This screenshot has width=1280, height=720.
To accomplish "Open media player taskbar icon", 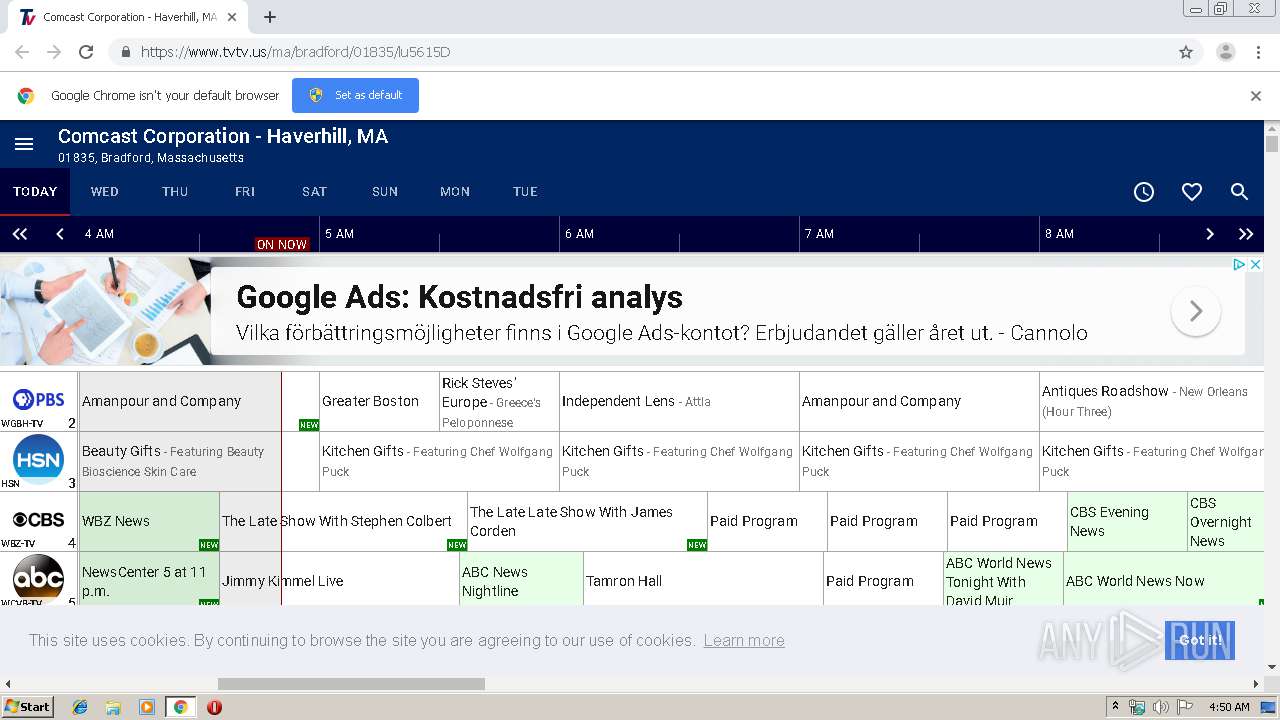I will click(x=147, y=707).
